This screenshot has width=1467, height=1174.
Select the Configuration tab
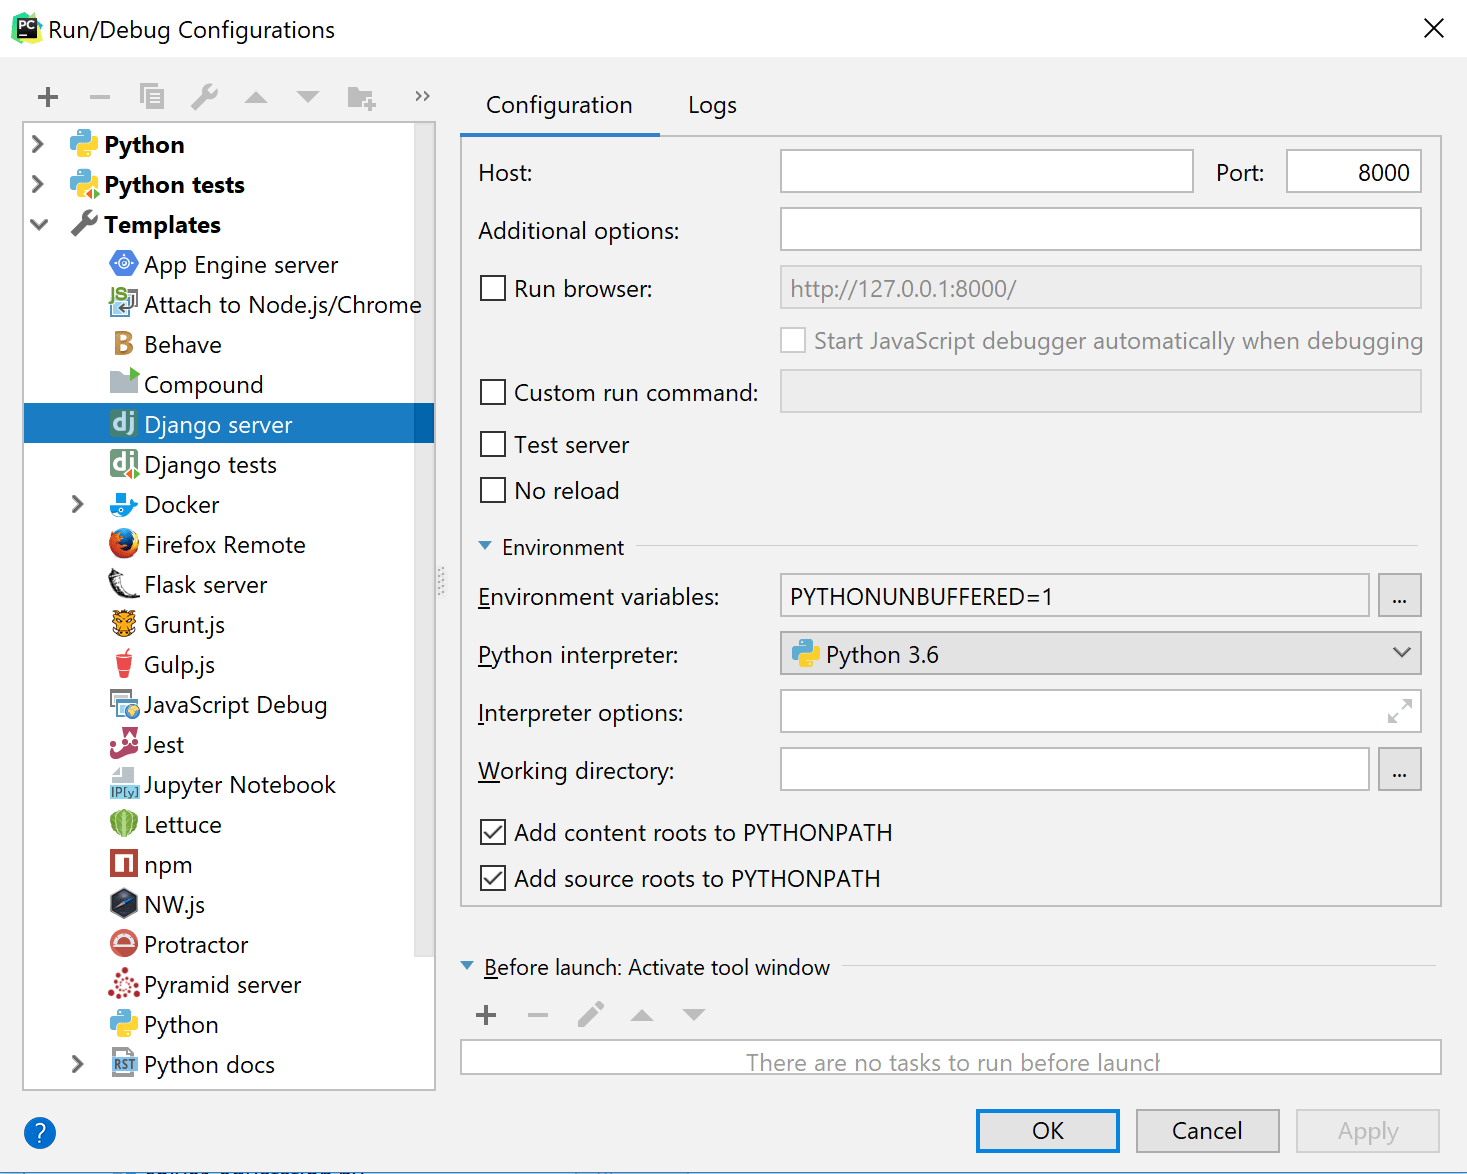559,105
